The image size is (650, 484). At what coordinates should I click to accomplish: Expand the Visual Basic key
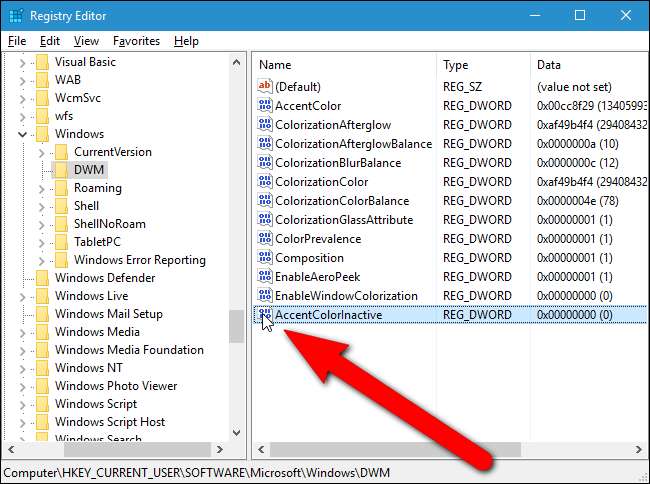point(21,62)
